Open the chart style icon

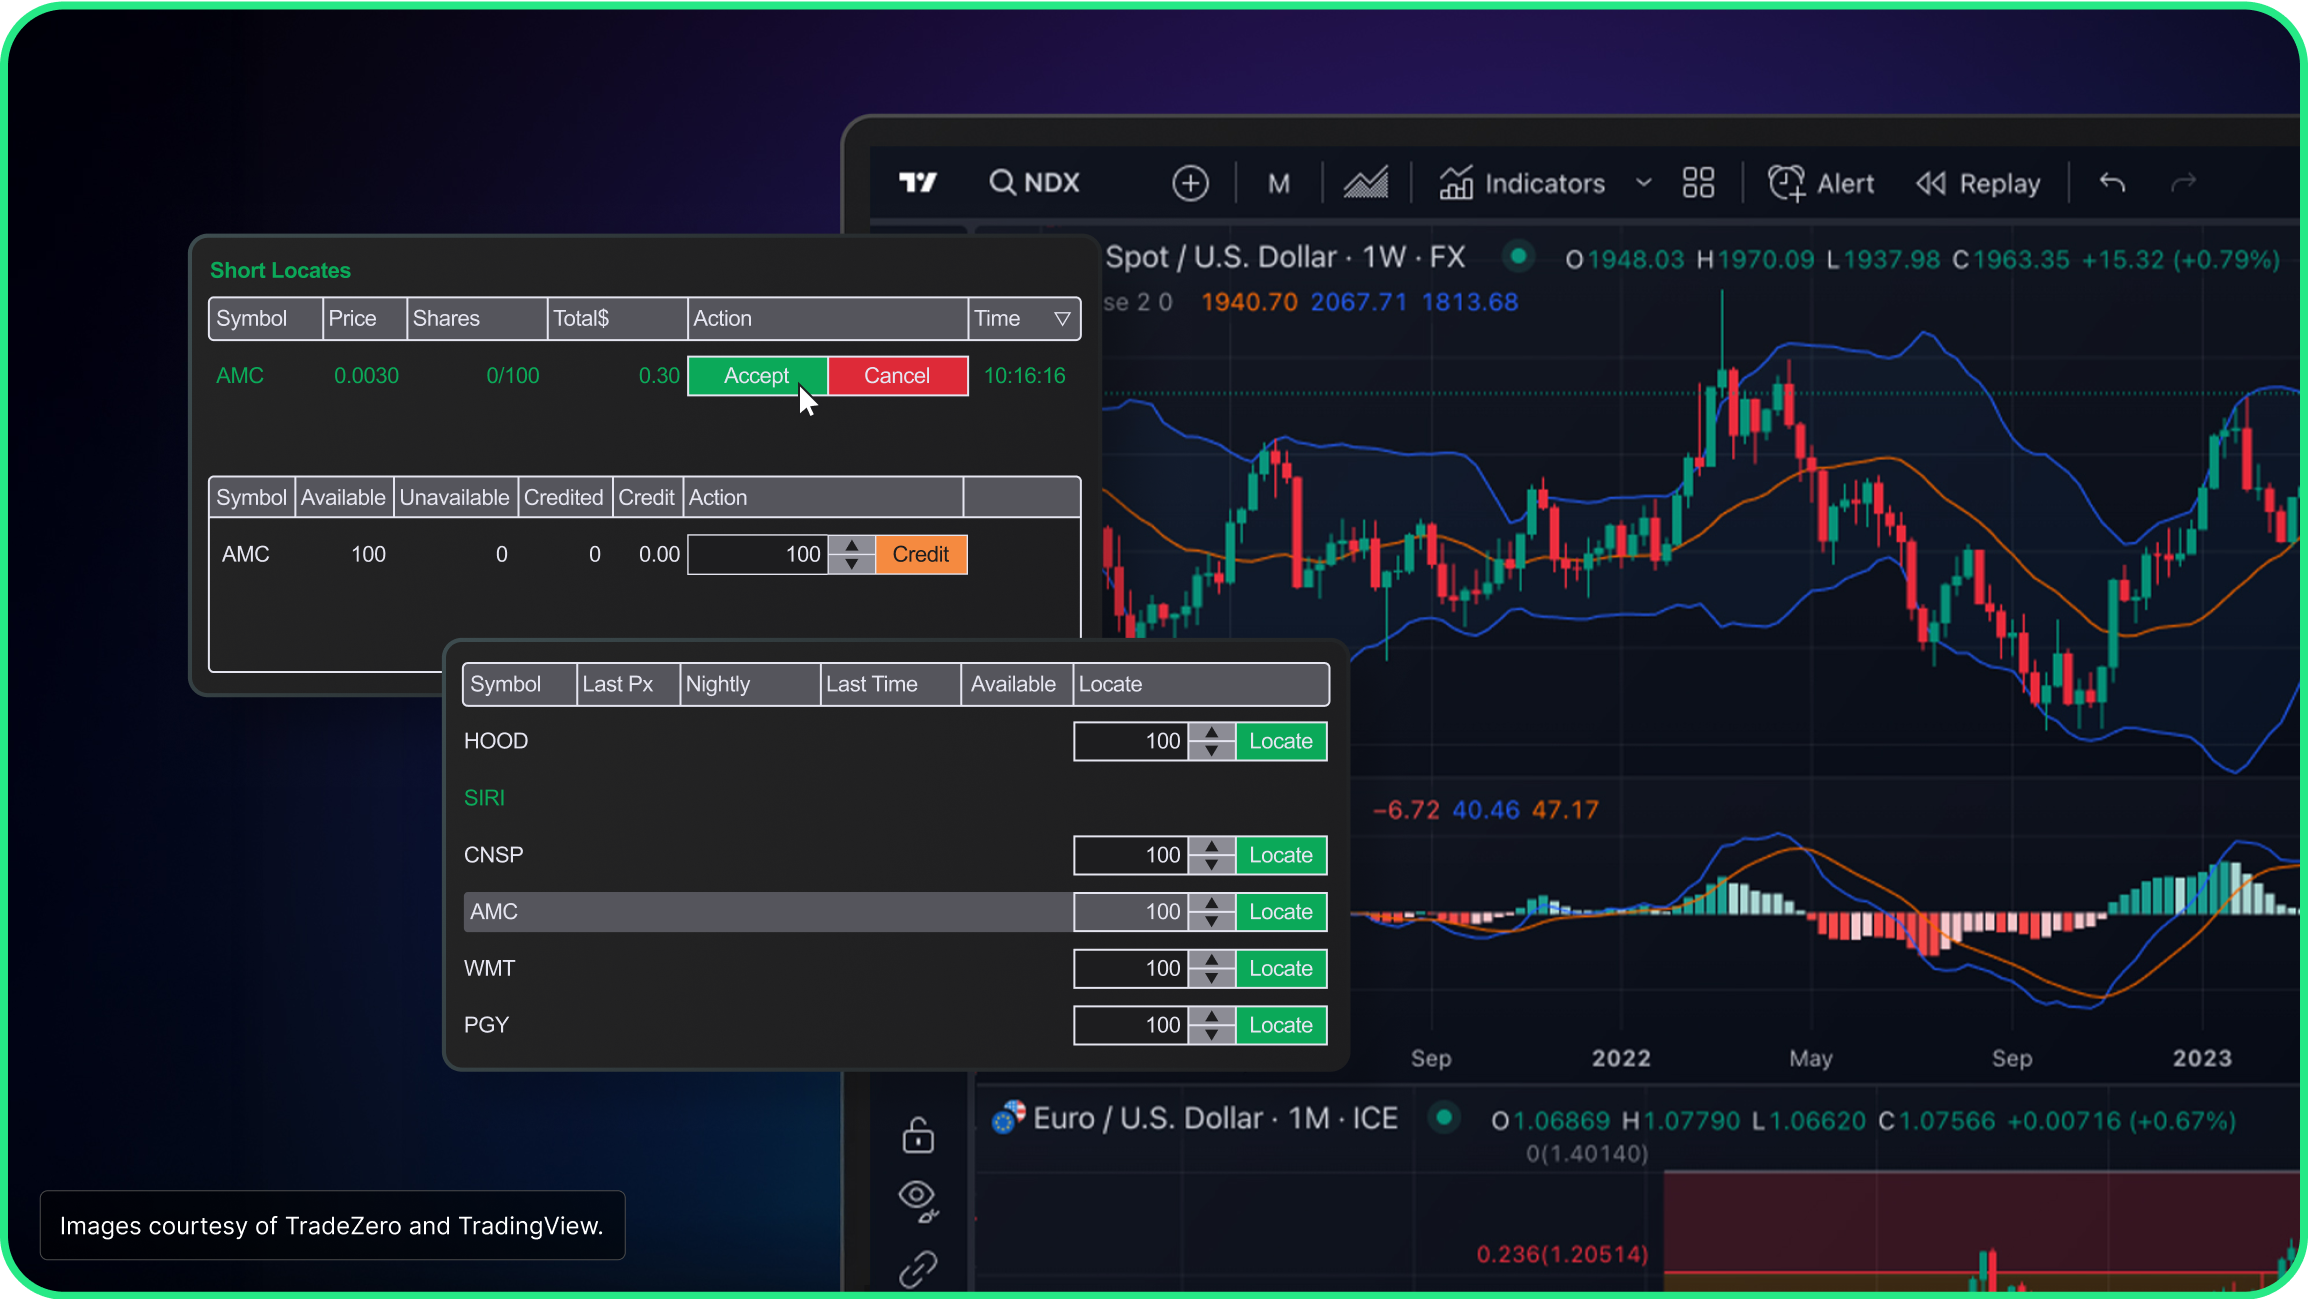point(1365,183)
